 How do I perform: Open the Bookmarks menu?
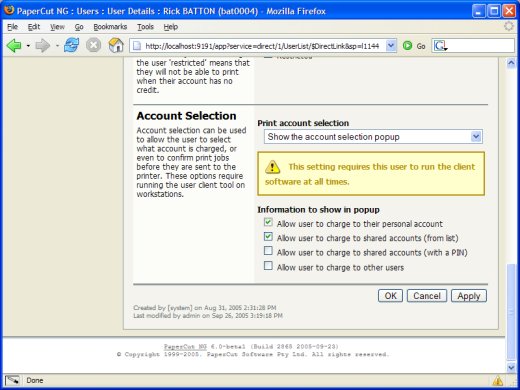[x=110, y=27]
